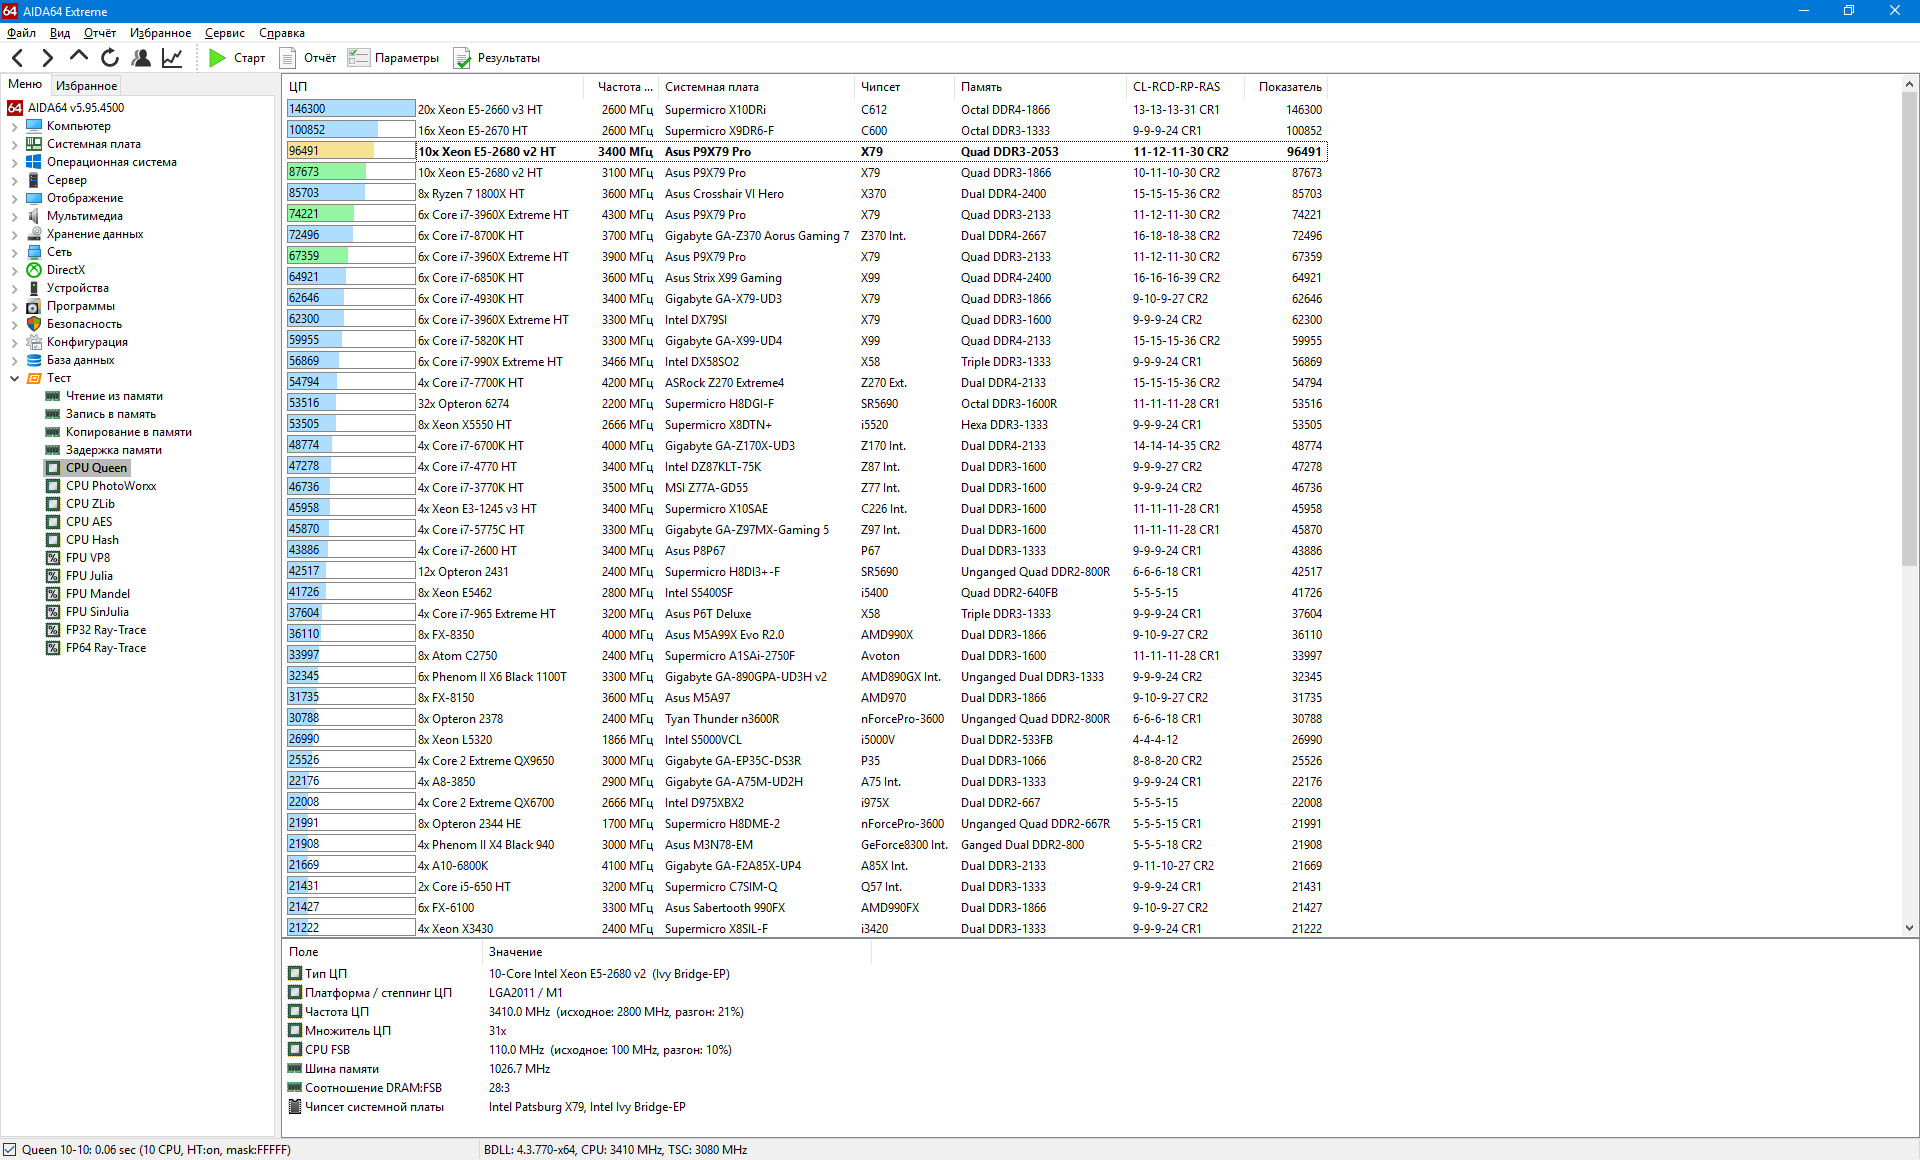Switch to the Избранное tab
1920x1160 pixels.
click(86, 85)
